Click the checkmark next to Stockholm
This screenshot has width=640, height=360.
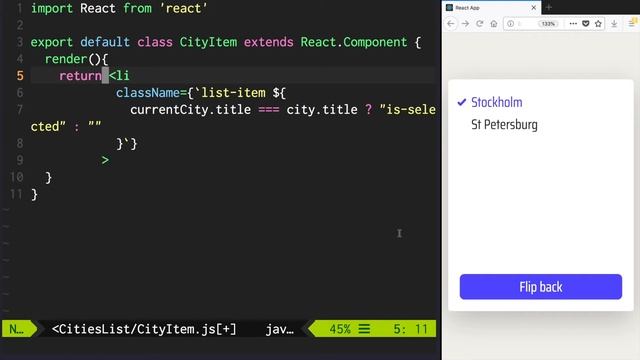coord(462,102)
